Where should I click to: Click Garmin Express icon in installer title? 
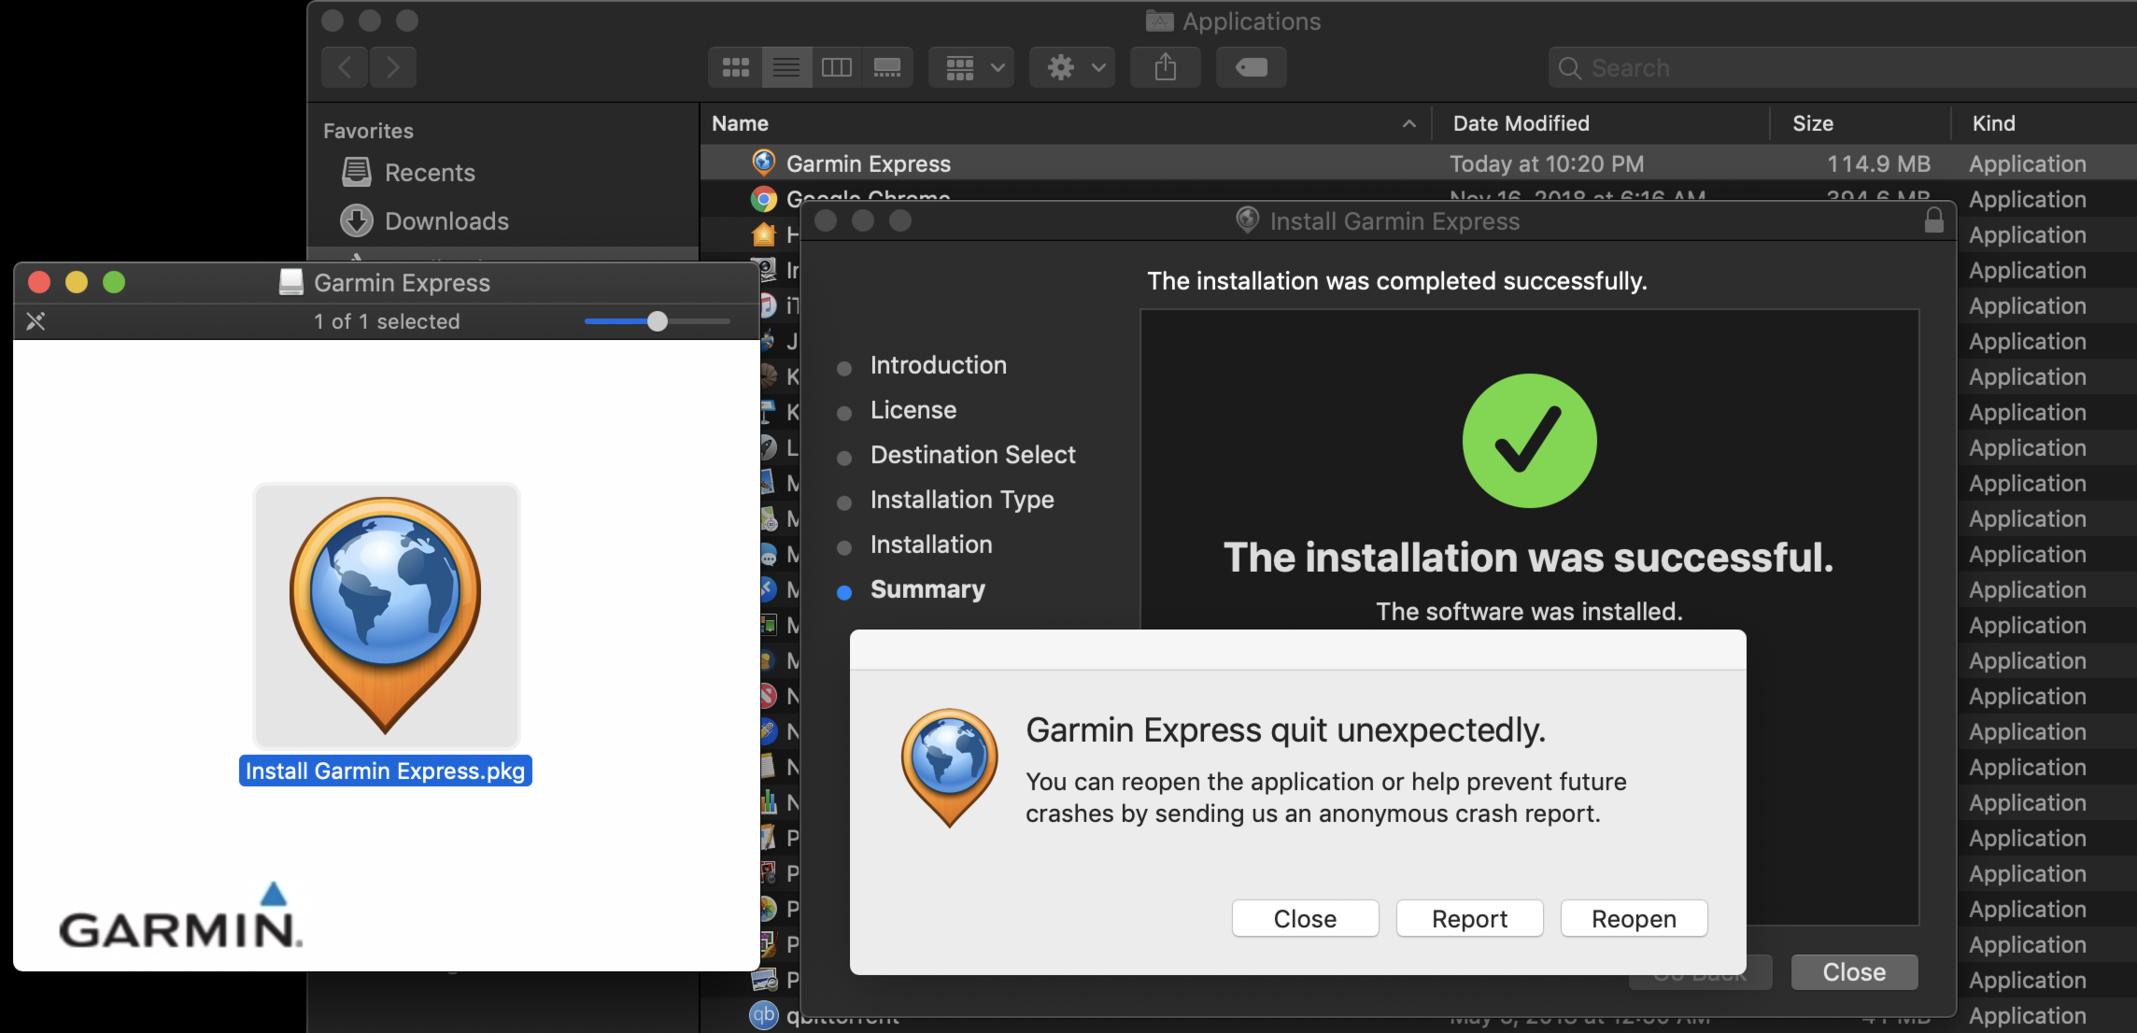pyautogui.click(x=1247, y=220)
